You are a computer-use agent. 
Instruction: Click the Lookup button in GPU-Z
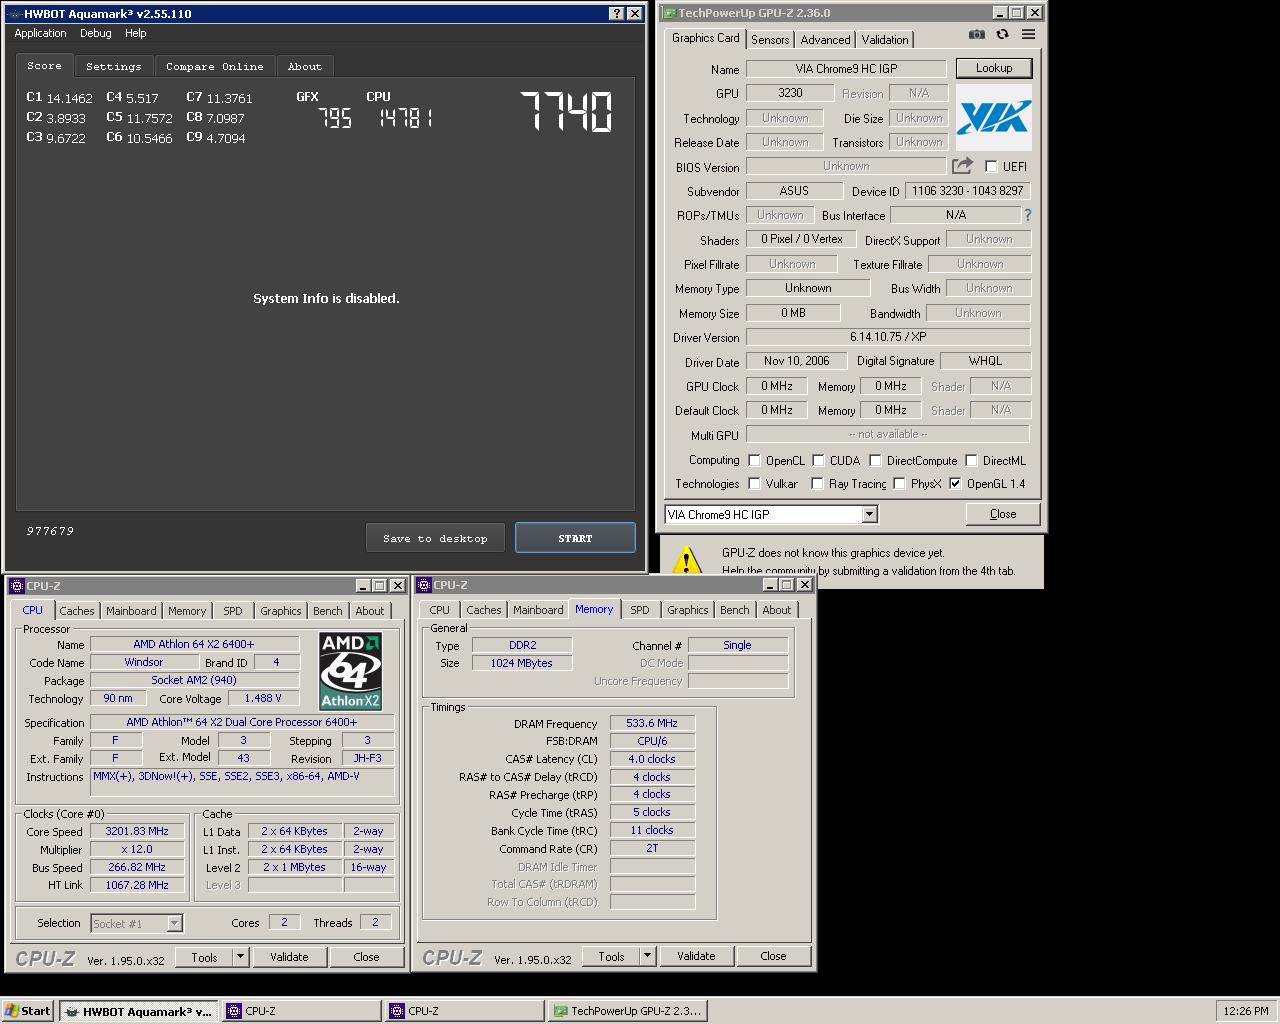click(x=994, y=68)
